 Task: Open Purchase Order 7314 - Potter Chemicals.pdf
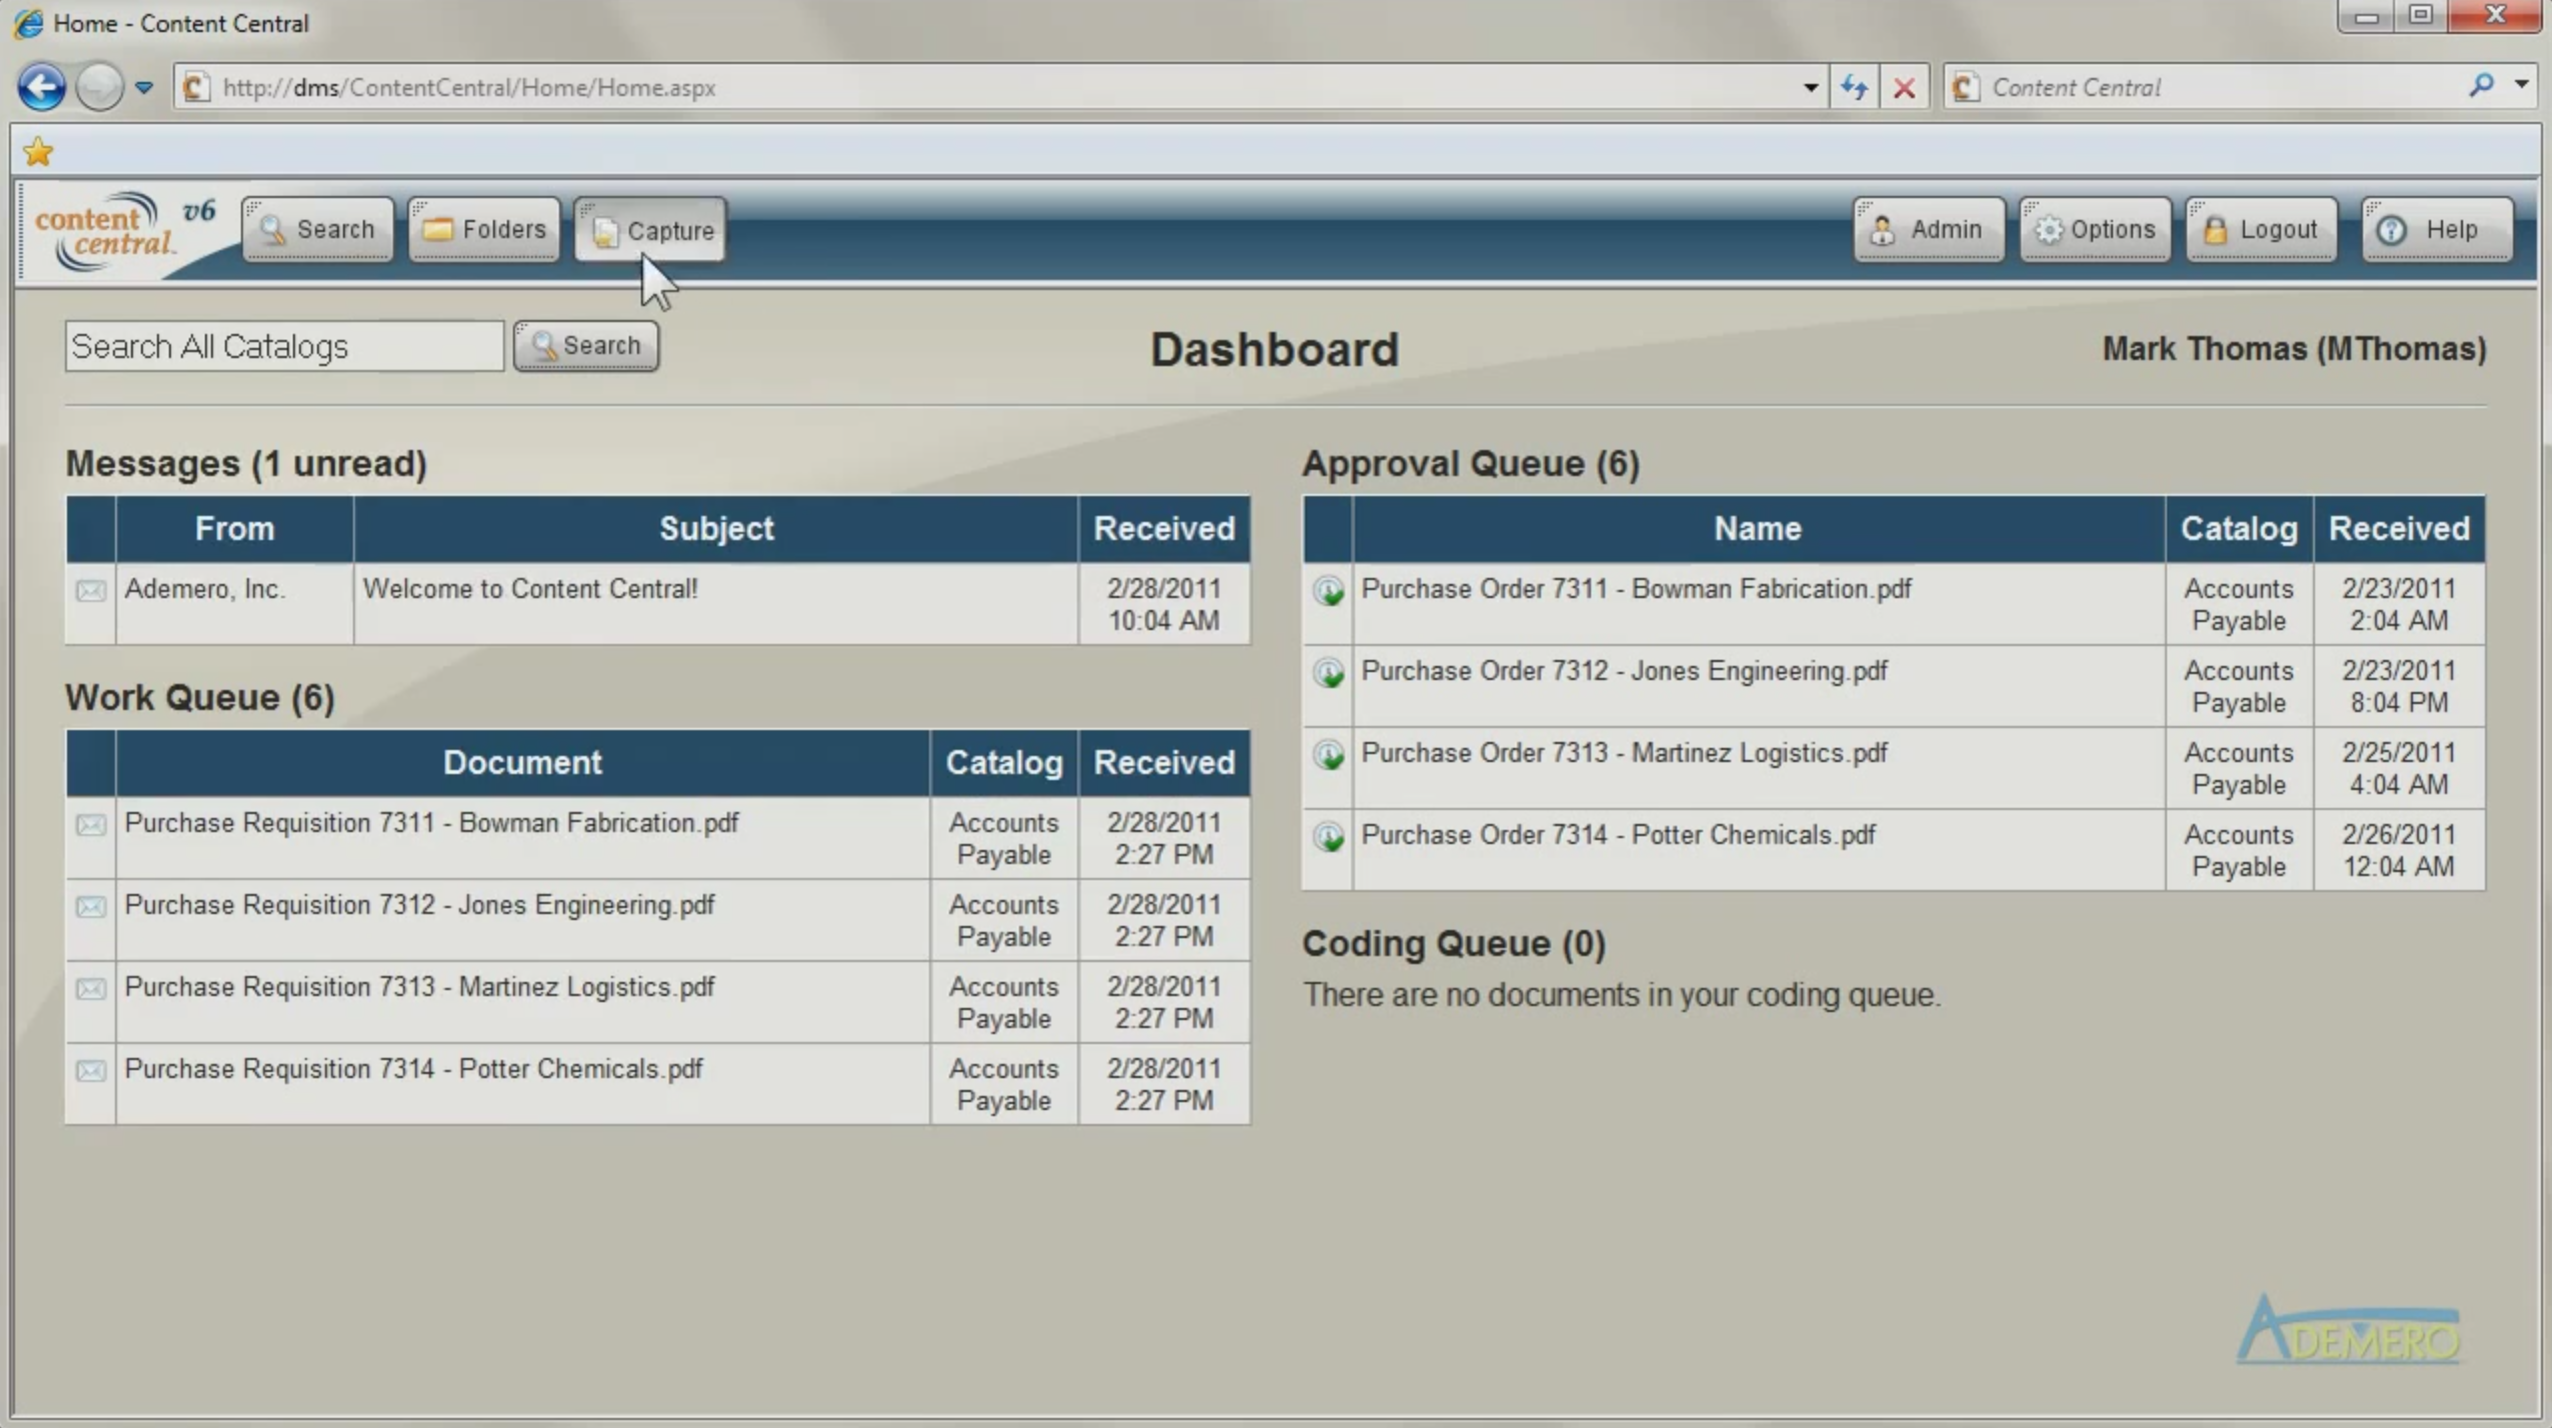click(x=1618, y=835)
